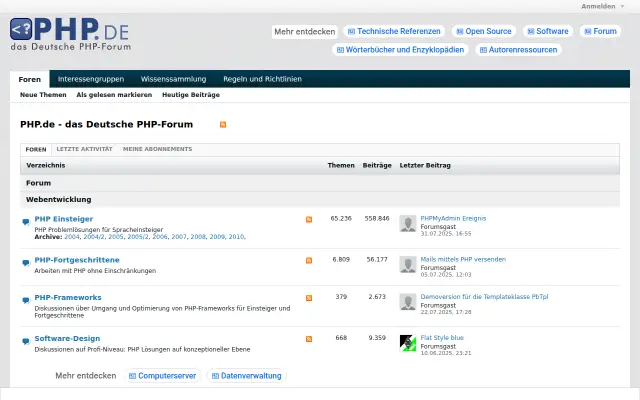
Task: Open the 2005 archive link
Action: 116,237
